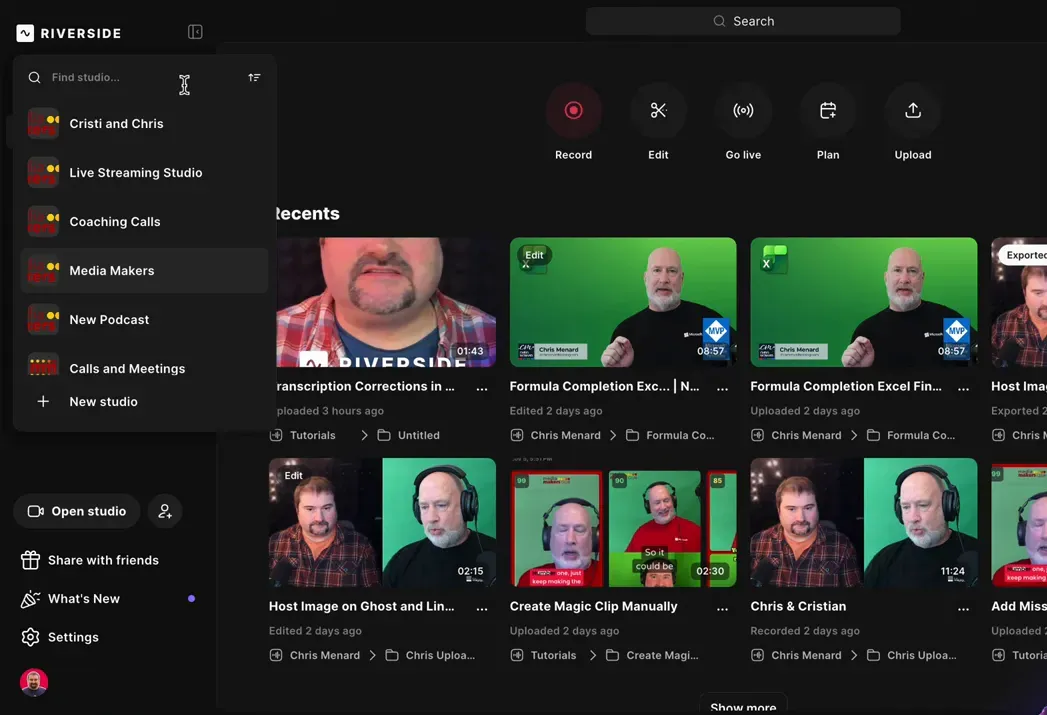
Task: Click the Chris & Cristian video thumbnail
Action: (x=863, y=521)
